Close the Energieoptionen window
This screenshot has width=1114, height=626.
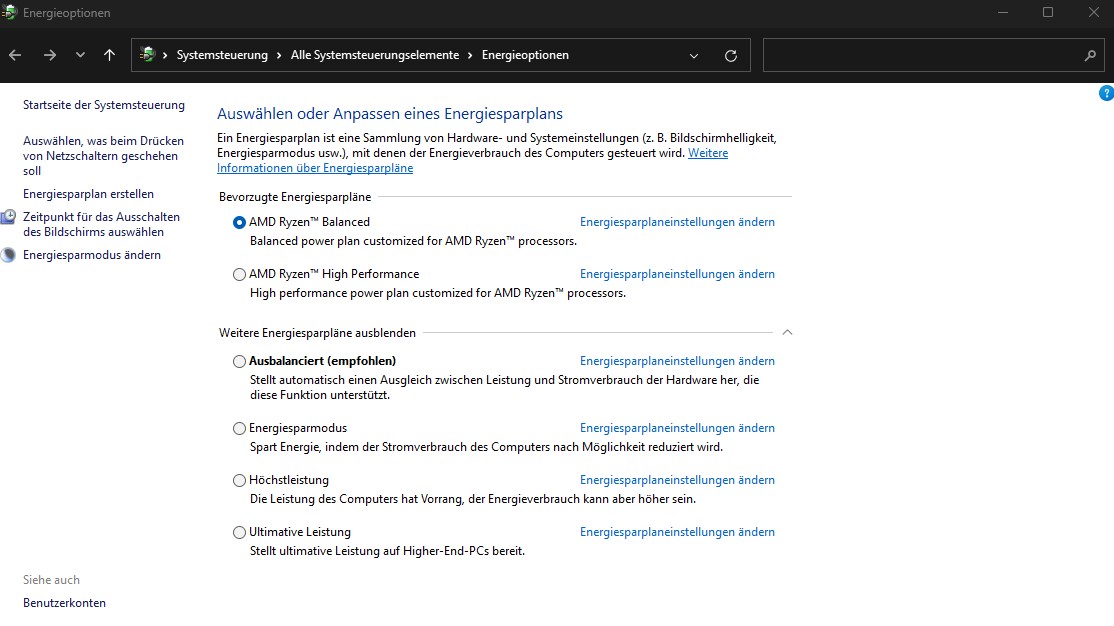coord(1093,12)
